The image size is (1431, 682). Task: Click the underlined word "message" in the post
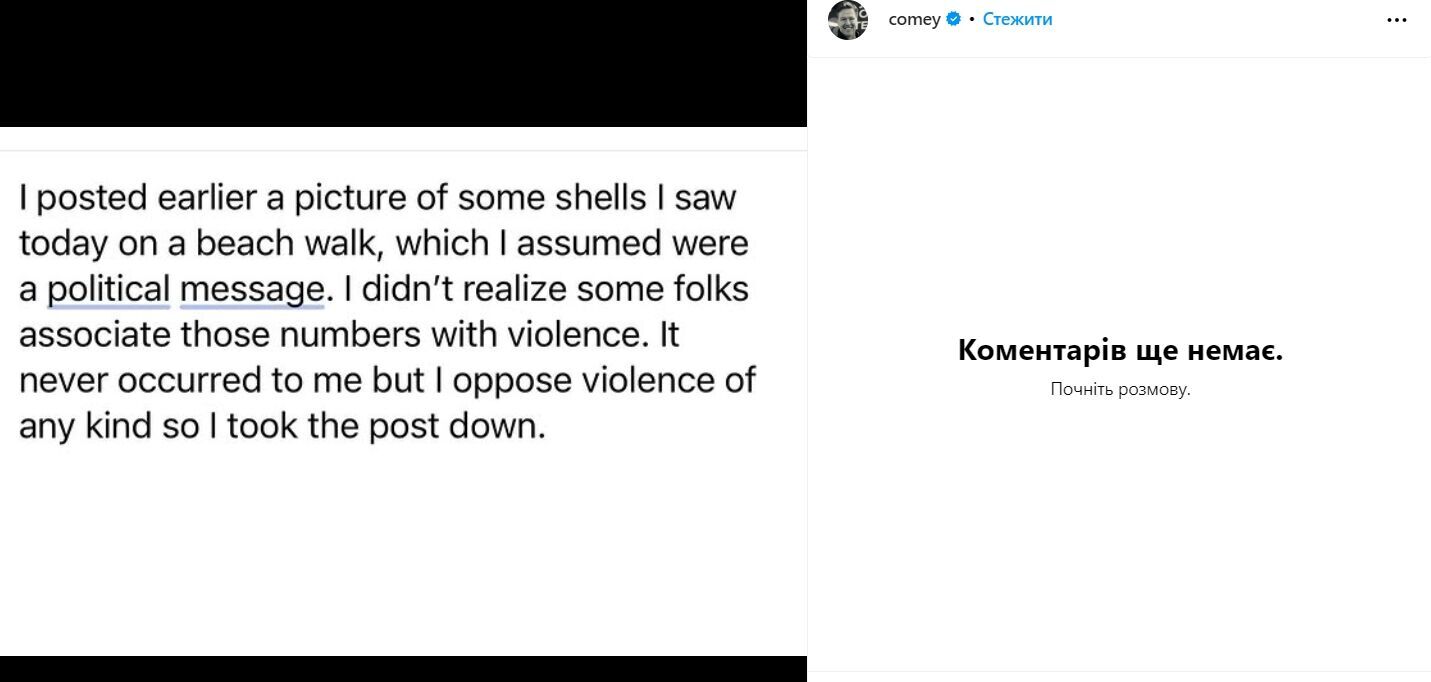252,289
